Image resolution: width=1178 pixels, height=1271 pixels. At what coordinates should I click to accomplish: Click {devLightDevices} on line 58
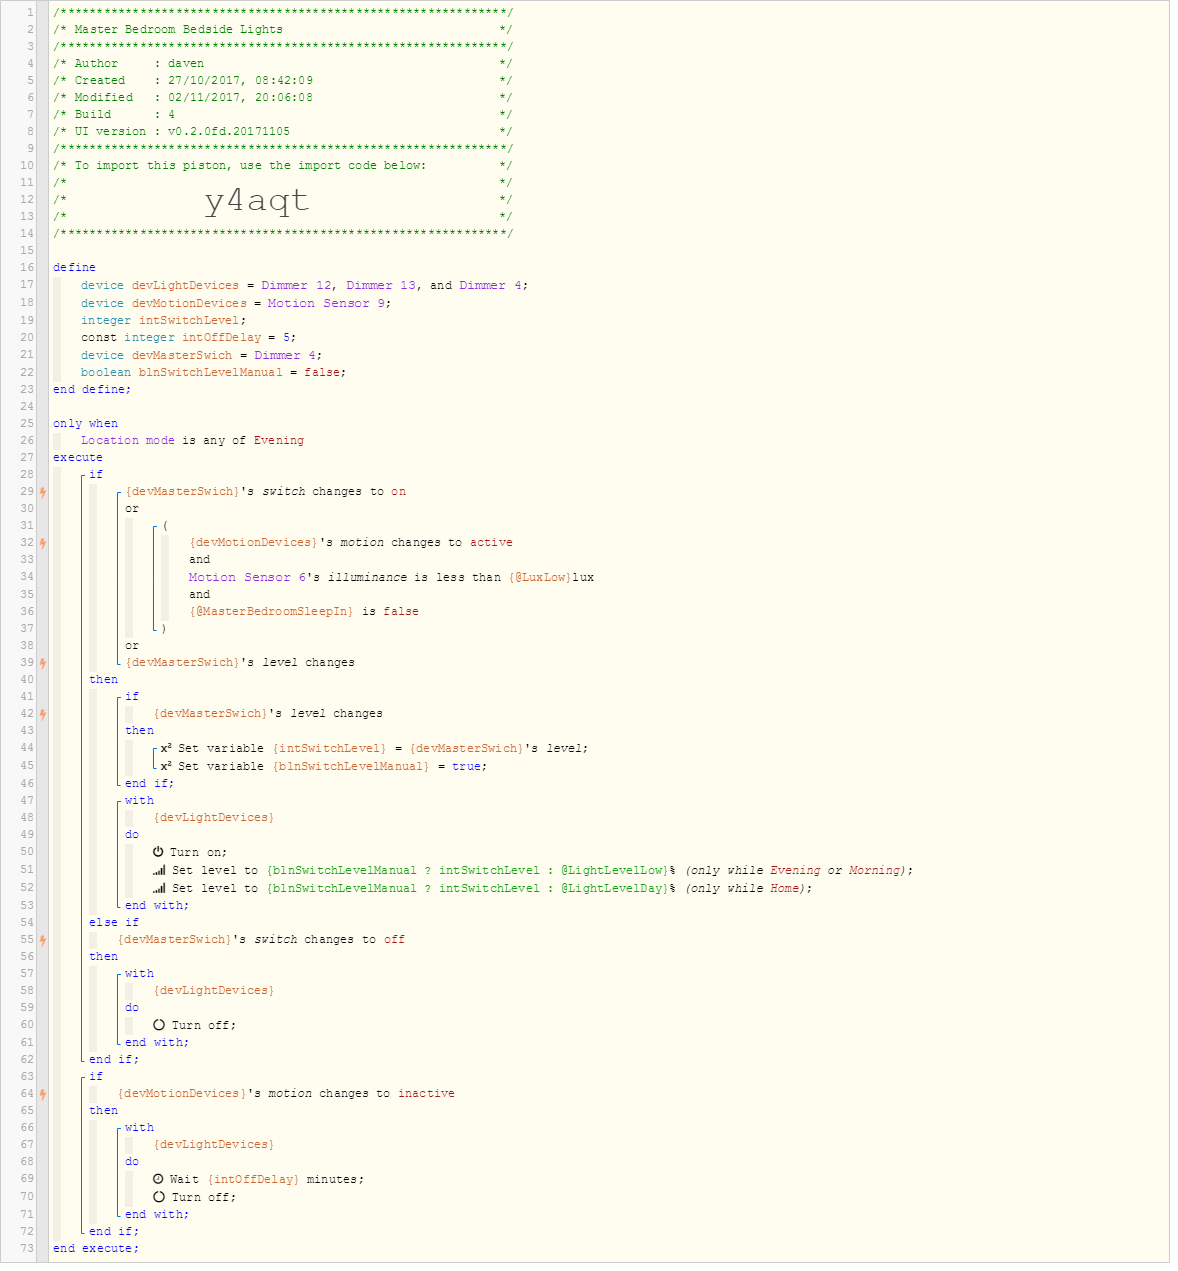click(x=214, y=990)
